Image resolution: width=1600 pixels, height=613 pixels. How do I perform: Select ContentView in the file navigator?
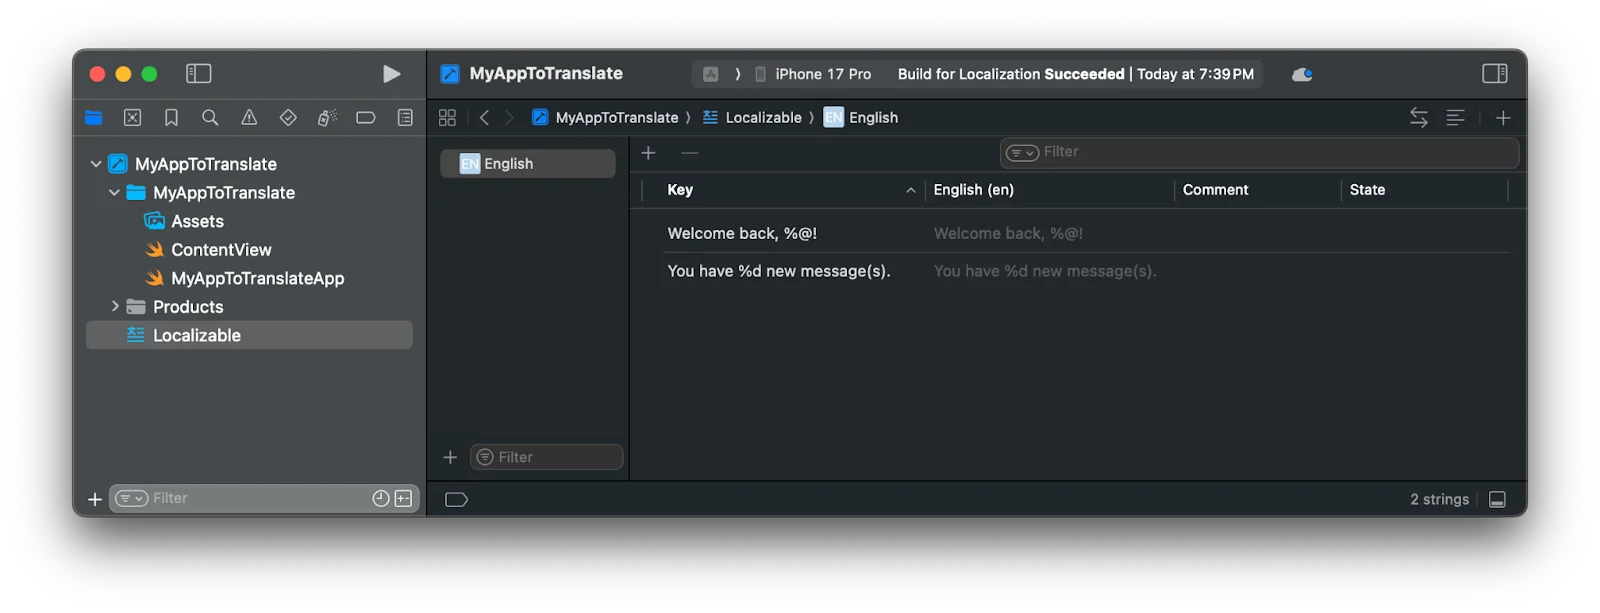click(221, 250)
